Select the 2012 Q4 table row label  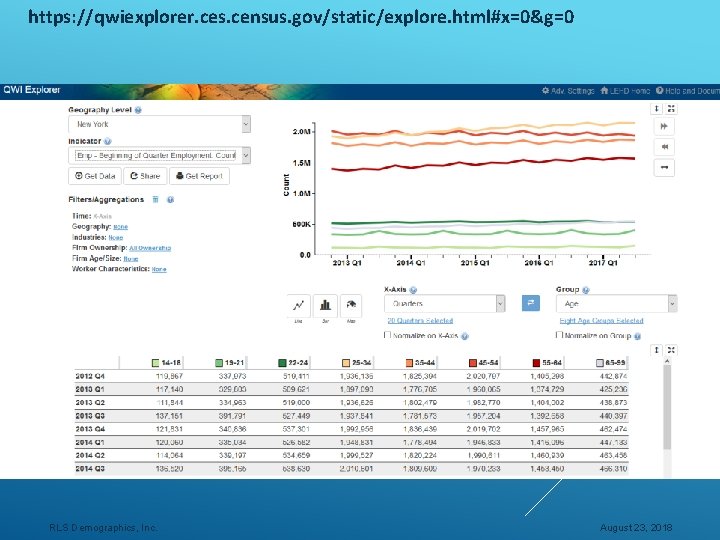coord(90,376)
